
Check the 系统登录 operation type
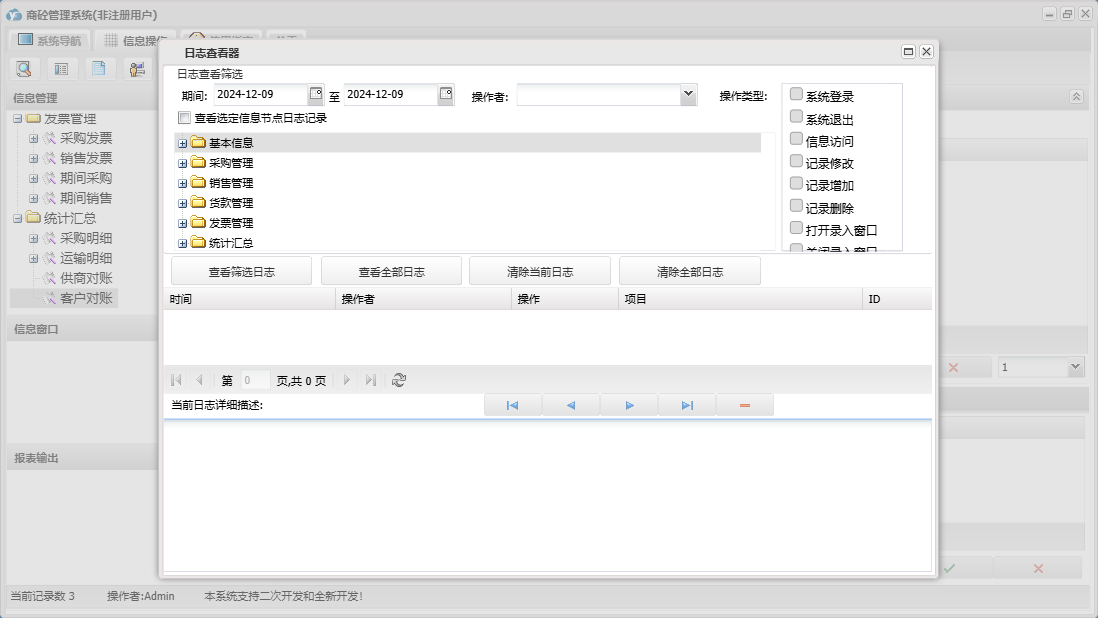[x=796, y=95]
